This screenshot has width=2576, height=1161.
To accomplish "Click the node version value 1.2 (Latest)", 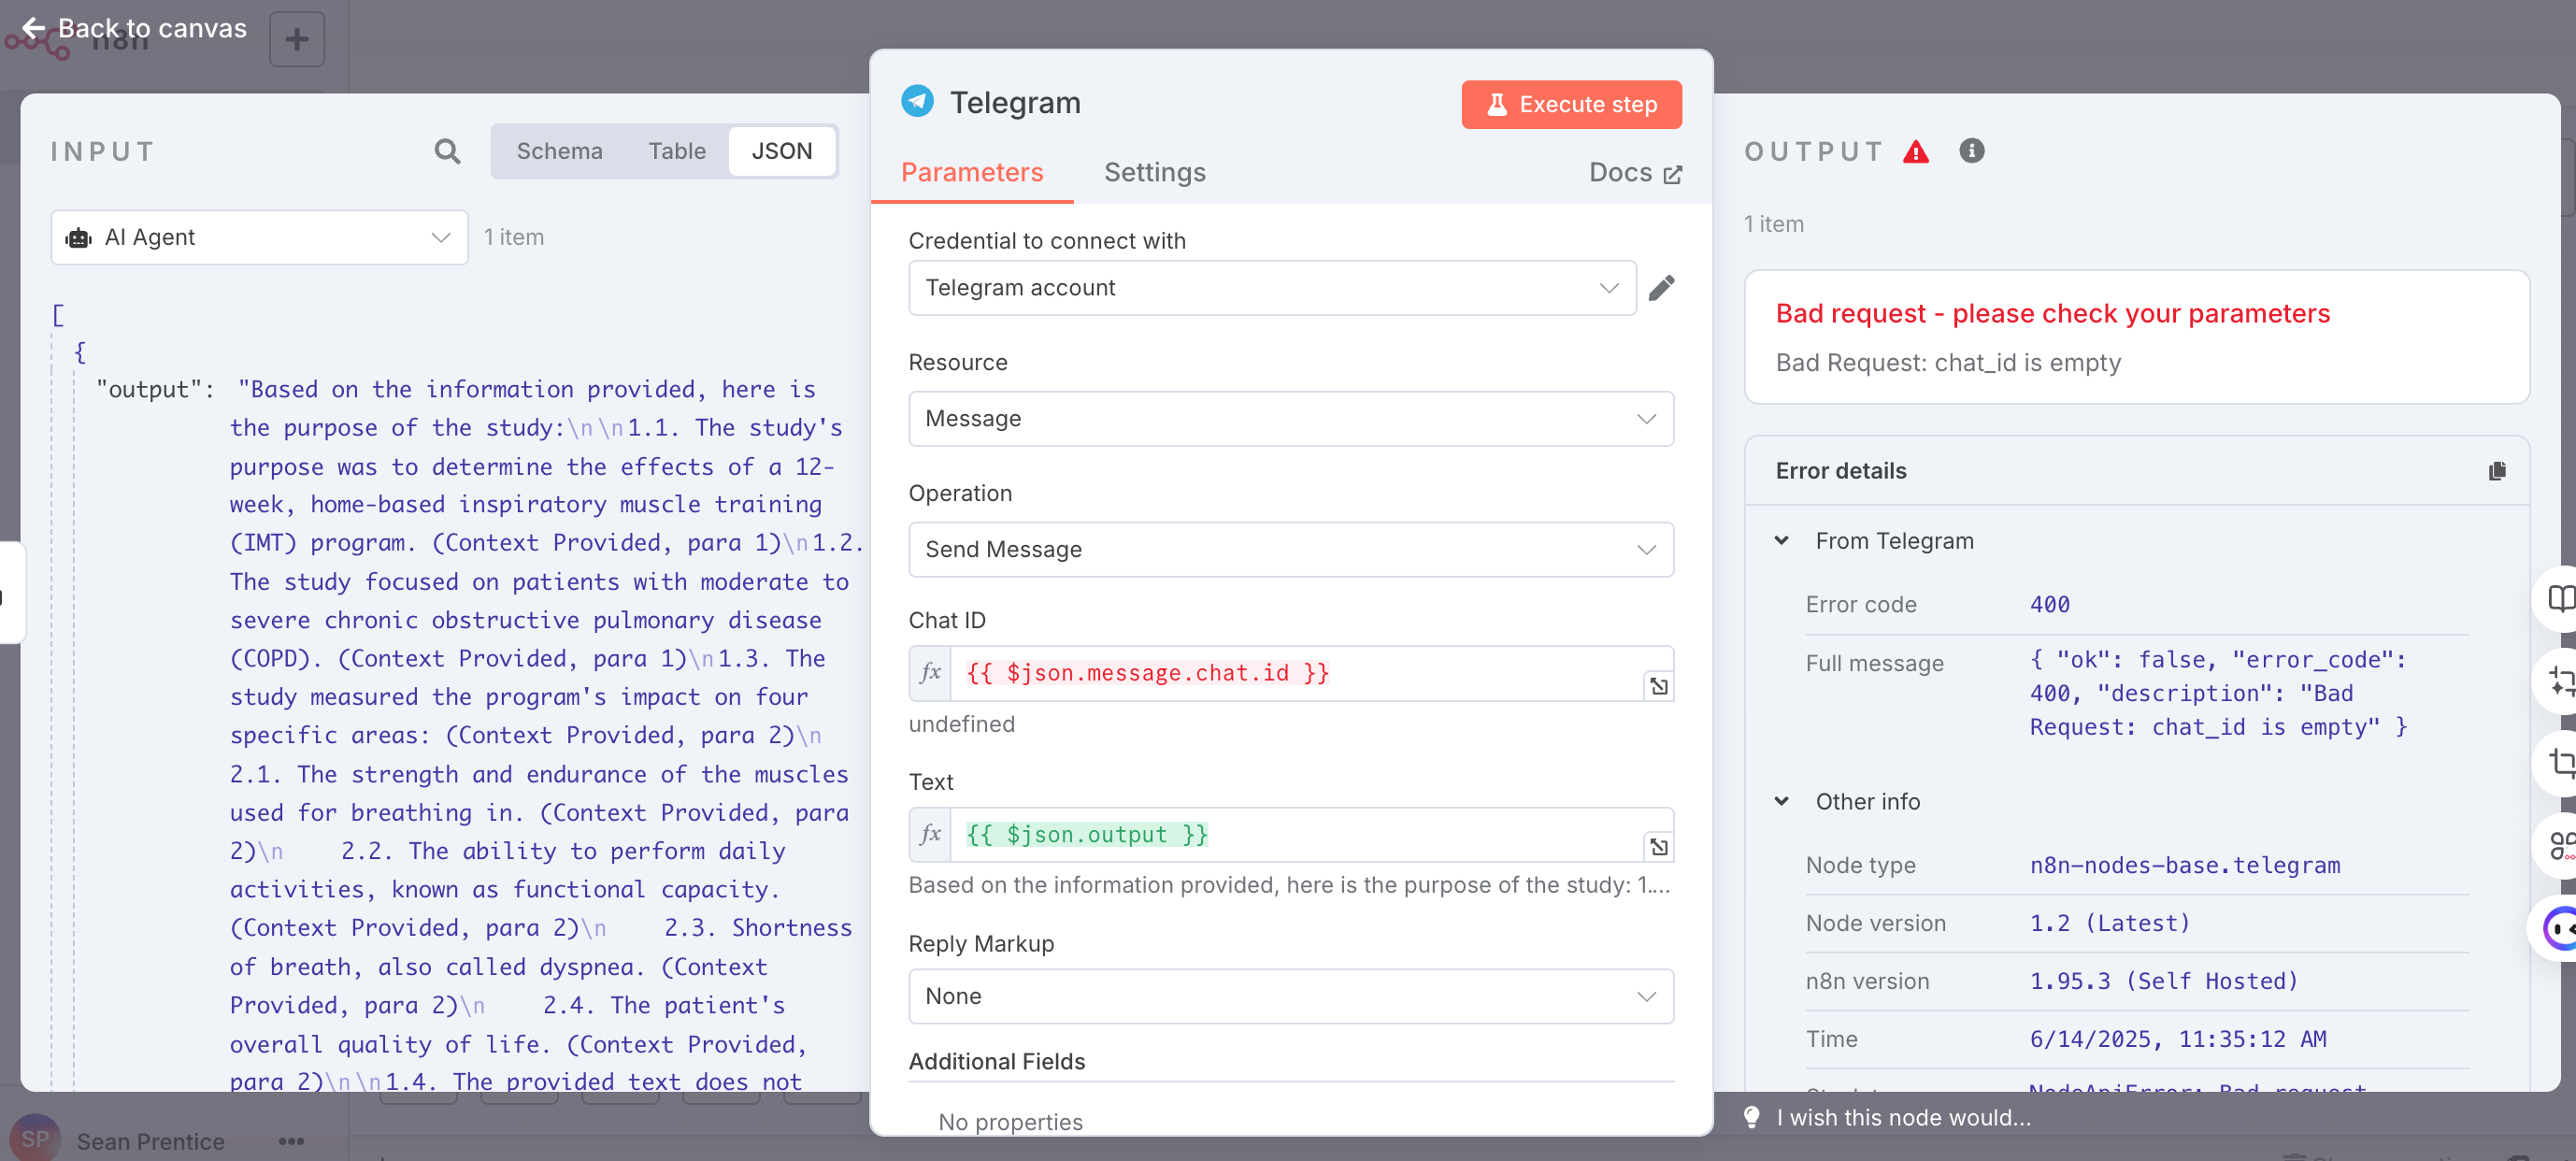I will pyautogui.click(x=2109, y=924).
